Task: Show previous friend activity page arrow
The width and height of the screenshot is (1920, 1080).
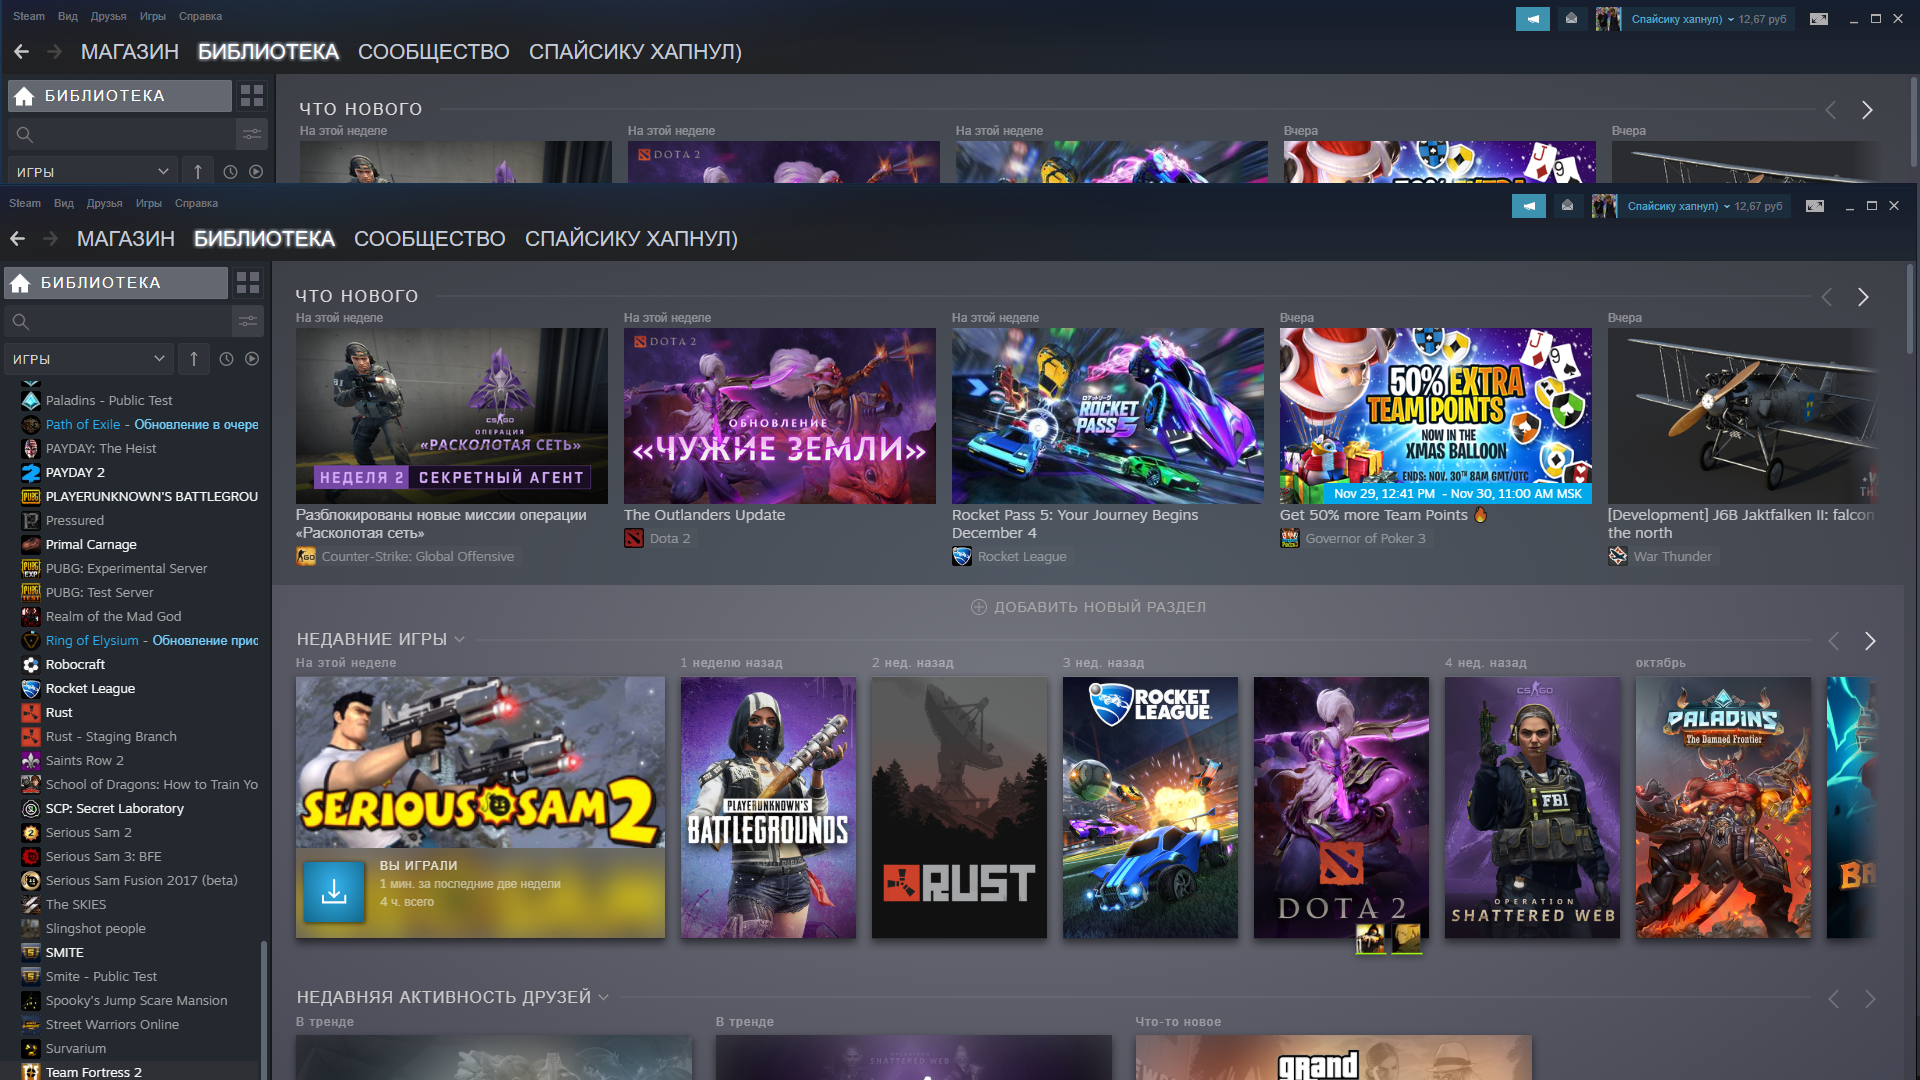Action: tap(1833, 999)
